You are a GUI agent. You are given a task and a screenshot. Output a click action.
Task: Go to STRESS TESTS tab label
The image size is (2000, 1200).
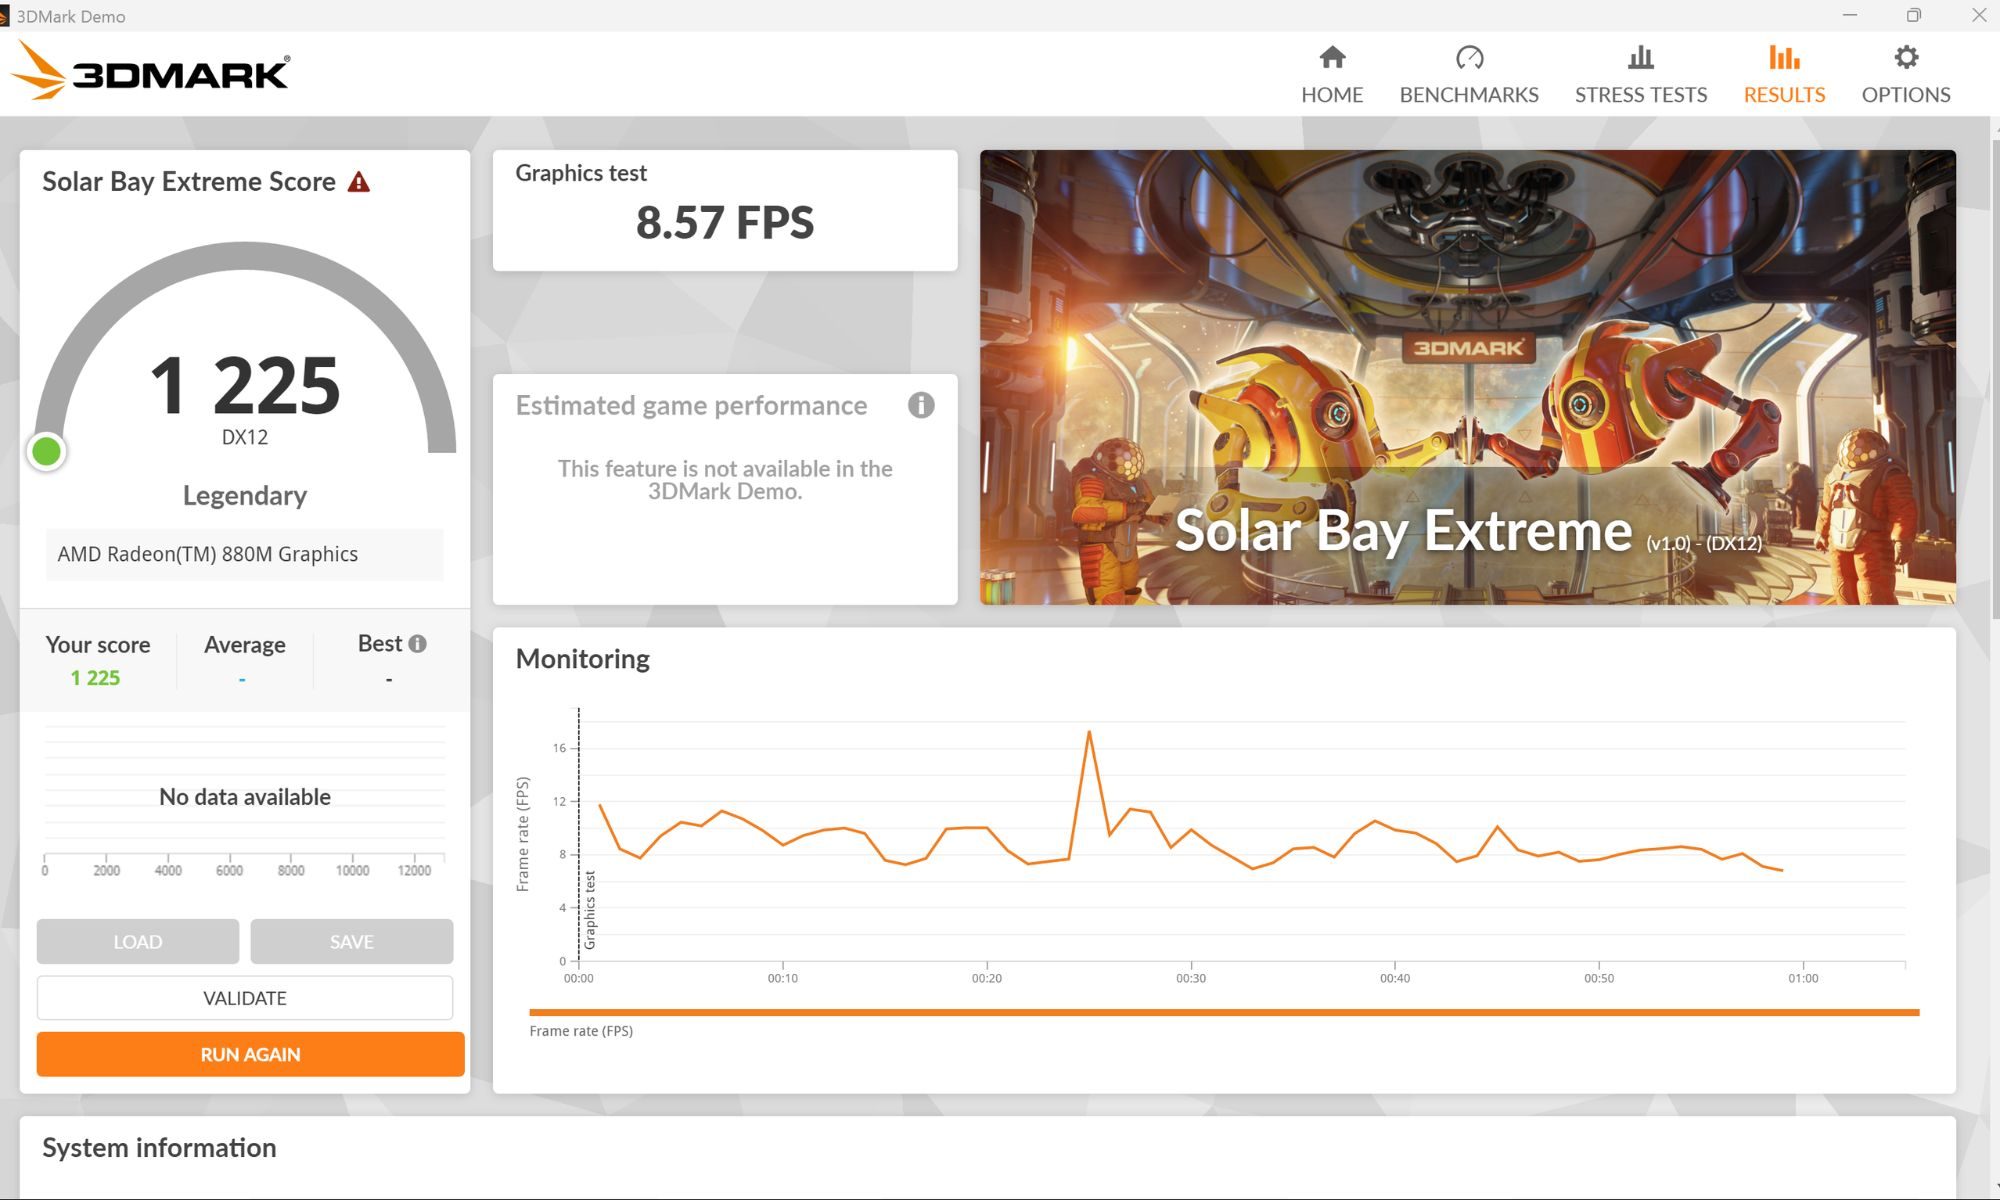click(1641, 95)
